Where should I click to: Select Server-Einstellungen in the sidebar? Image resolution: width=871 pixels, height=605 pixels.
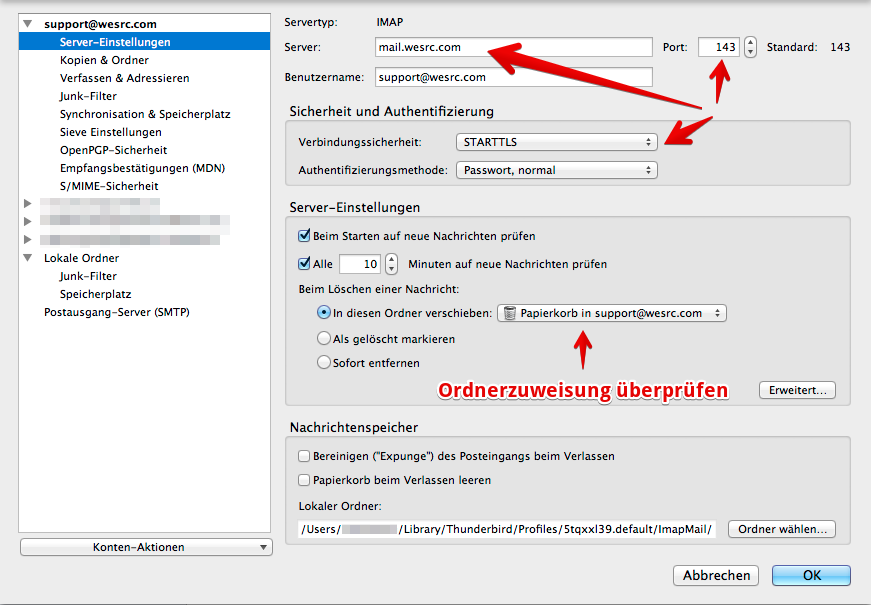click(x=144, y=42)
